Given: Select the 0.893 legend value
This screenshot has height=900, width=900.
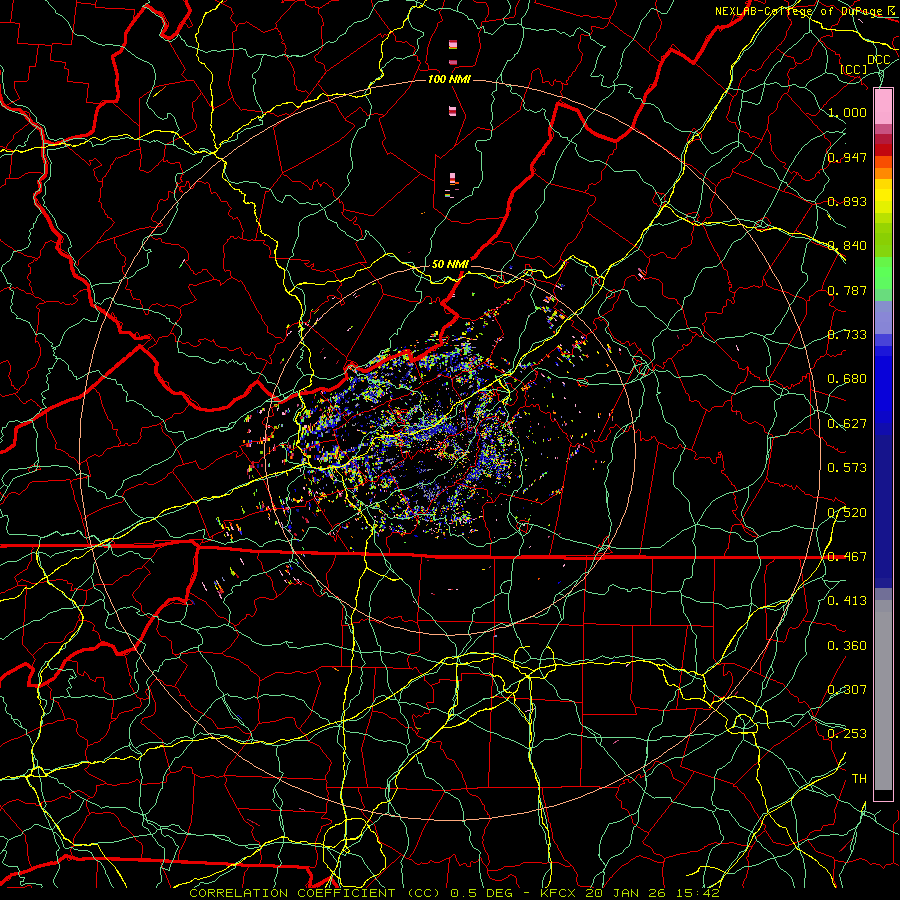Looking at the screenshot, I should (847, 201).
